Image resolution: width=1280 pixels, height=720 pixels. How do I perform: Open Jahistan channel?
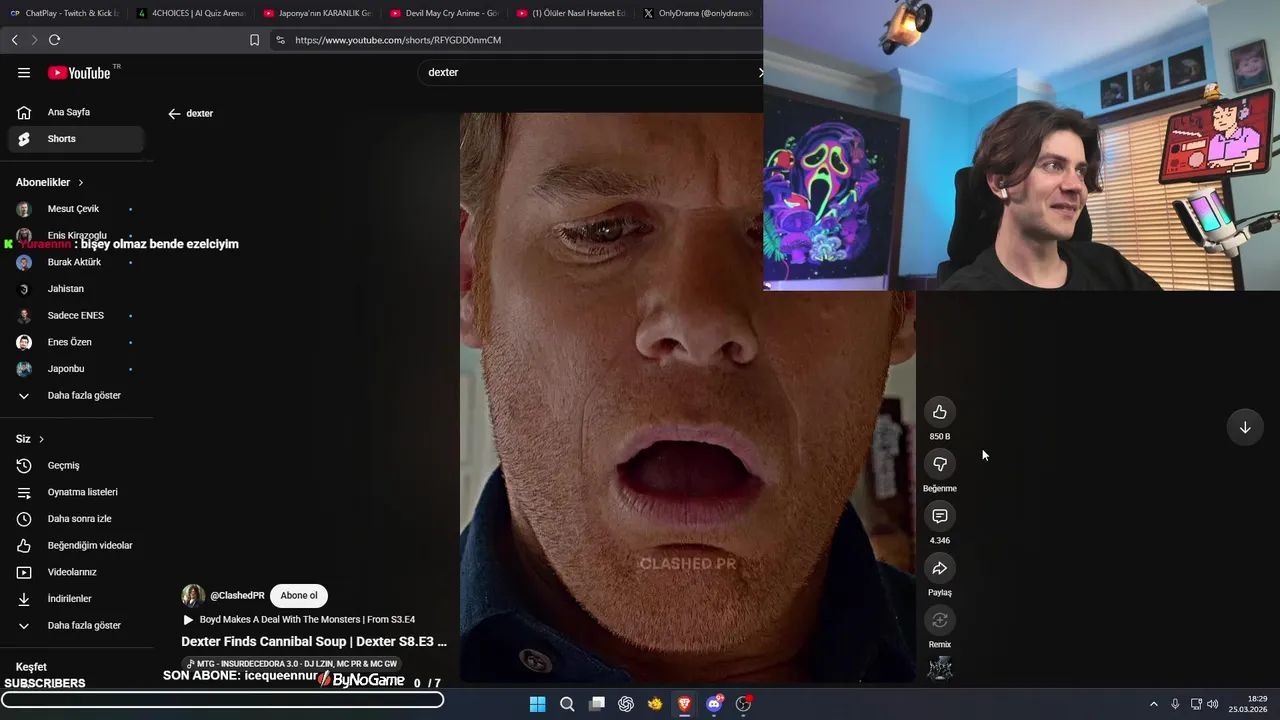pos(77,289)
